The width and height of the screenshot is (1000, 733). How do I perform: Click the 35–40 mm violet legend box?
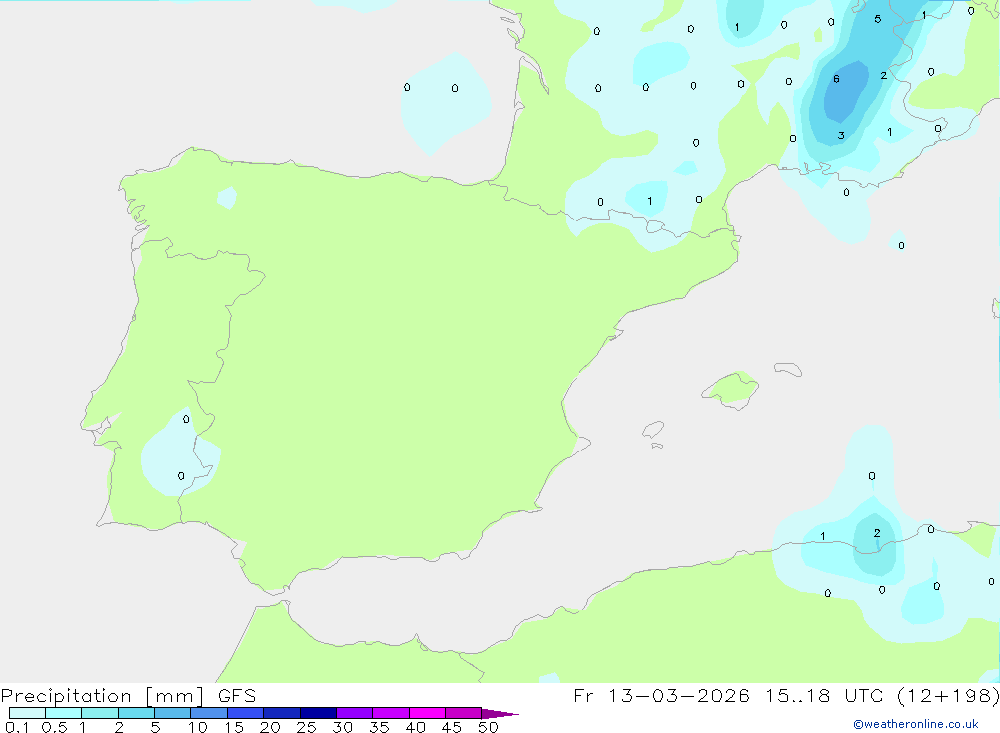(x=391, y=713)
